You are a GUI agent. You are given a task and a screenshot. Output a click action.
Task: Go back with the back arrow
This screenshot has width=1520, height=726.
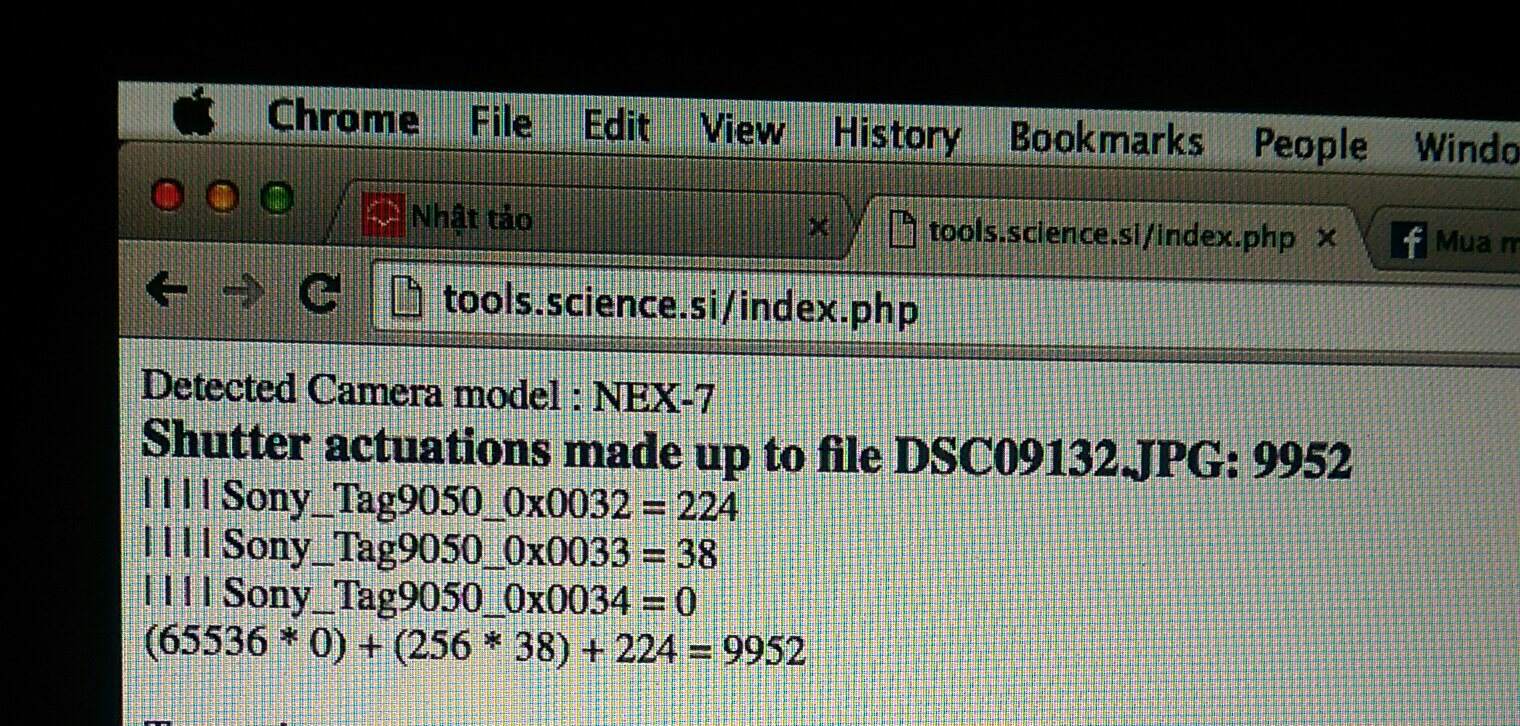[x=167, y=290]
